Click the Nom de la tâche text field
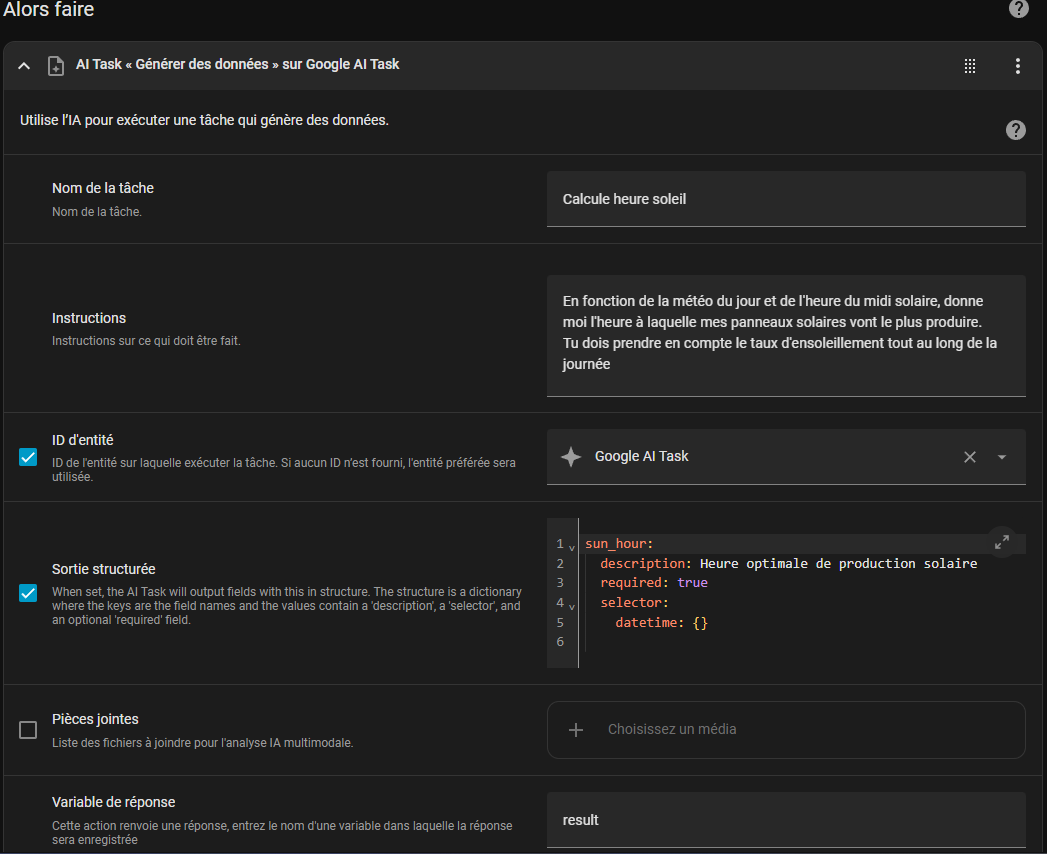This screenshot has height=854, width=1047. (785, 199)
